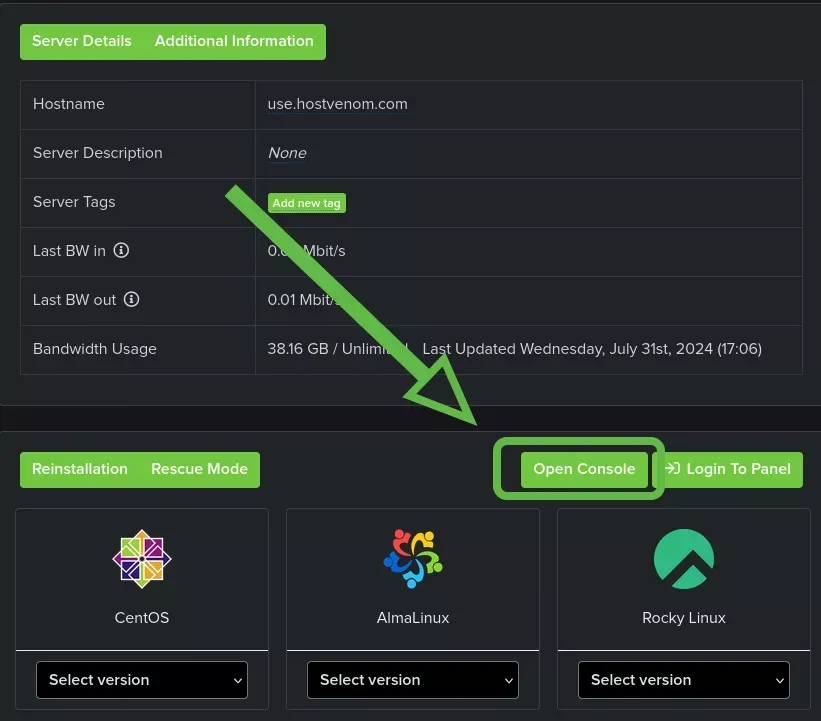Click the Rocky Linux logo
821x721 pixels.
[x=684, y=559]
